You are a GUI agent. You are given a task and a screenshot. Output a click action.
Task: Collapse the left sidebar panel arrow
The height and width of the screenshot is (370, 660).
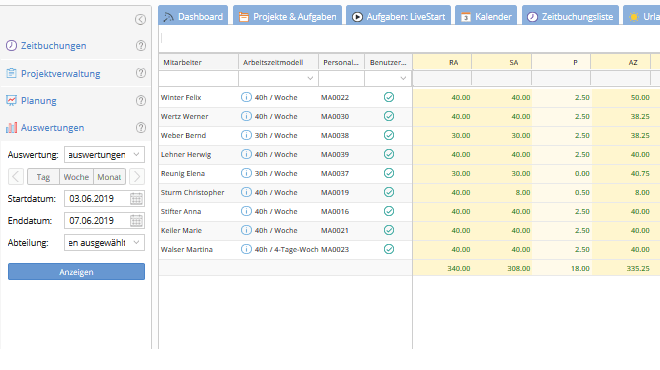(x=140, y=19)
